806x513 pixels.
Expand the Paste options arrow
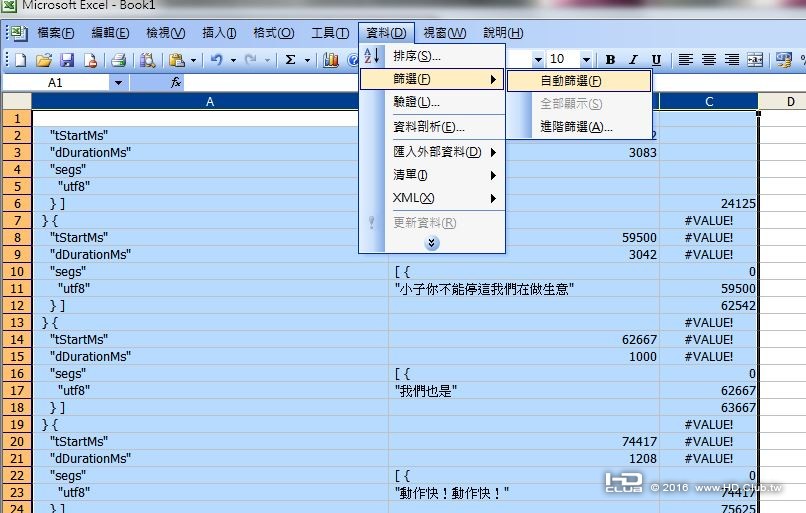(x=193, y=60)
